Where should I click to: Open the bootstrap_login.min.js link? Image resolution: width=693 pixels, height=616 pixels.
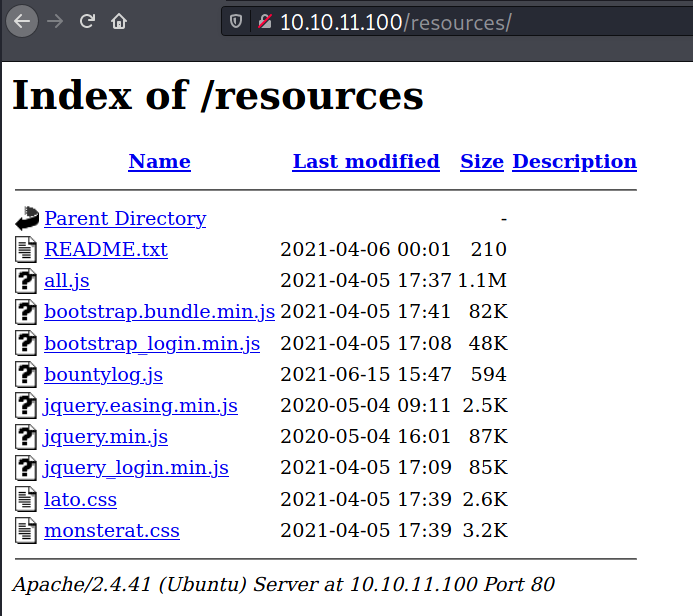coord(152,344)
